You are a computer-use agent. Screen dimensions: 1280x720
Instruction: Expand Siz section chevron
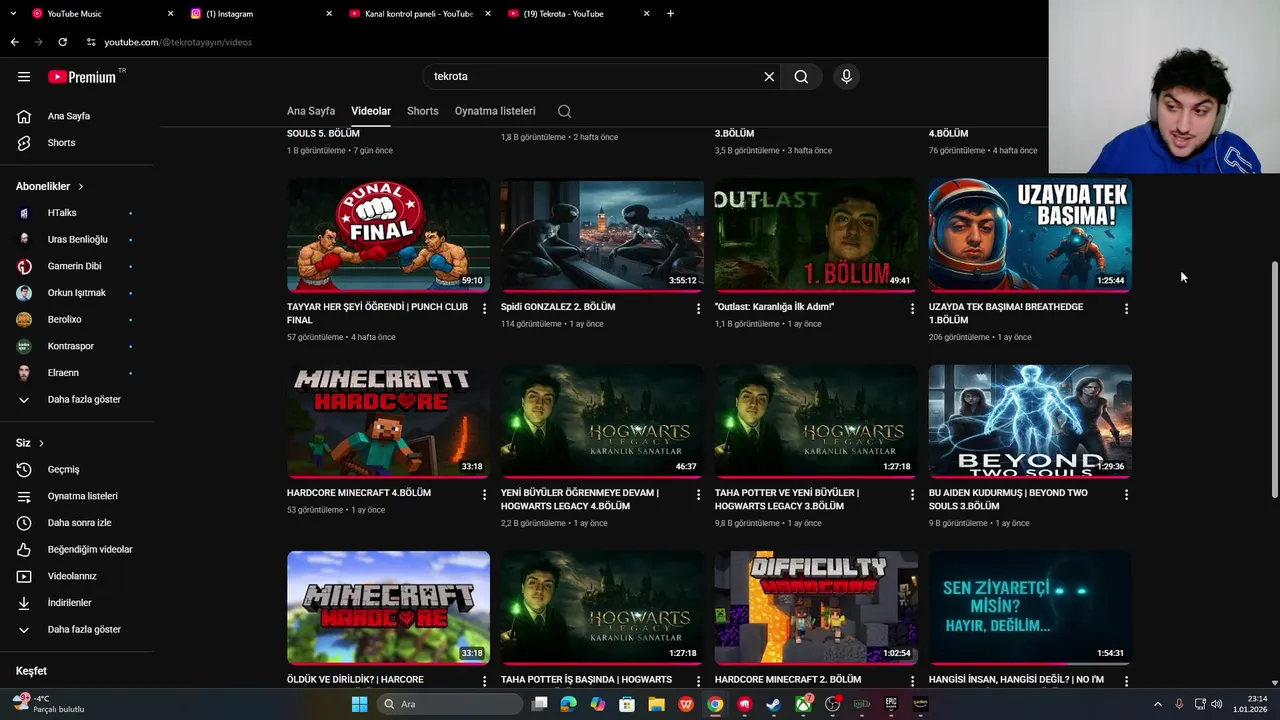tap(41, 443)
